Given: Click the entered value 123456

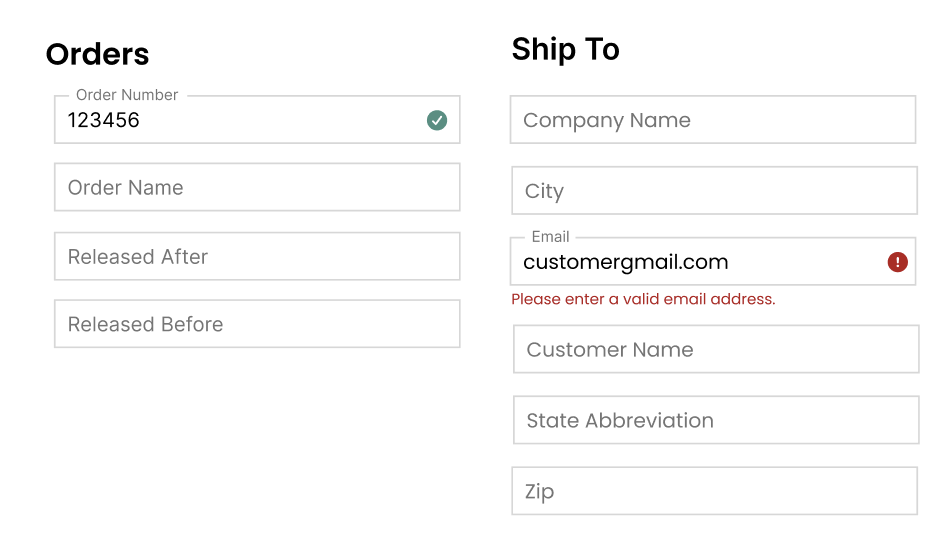Looking at the screenshot, I should point(104,121).
